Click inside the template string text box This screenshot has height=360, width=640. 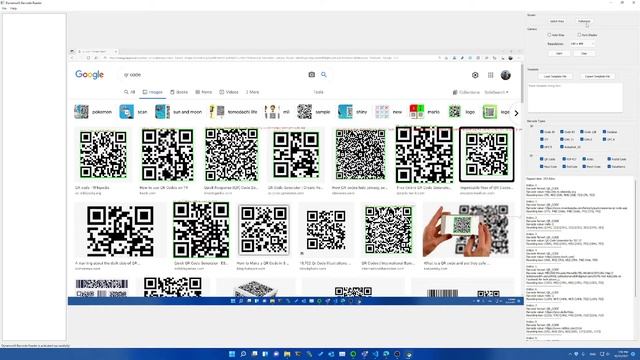coord(575,98)
